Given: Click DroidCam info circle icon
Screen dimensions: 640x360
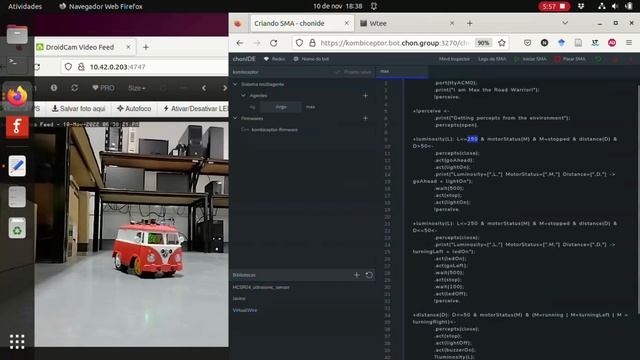Looking at the screenshot, I should click(54, 88).
